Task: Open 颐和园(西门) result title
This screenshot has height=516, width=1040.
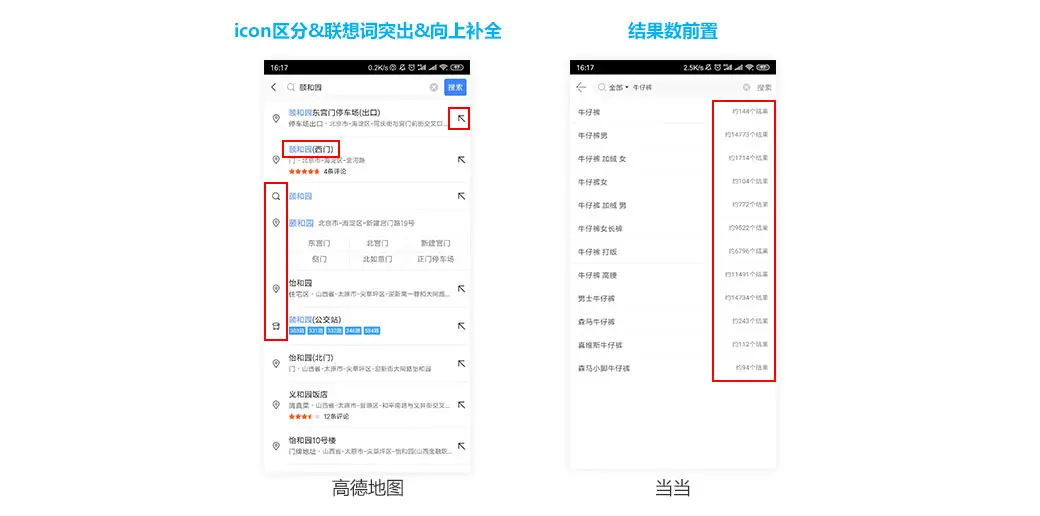Action: [311, 149]
